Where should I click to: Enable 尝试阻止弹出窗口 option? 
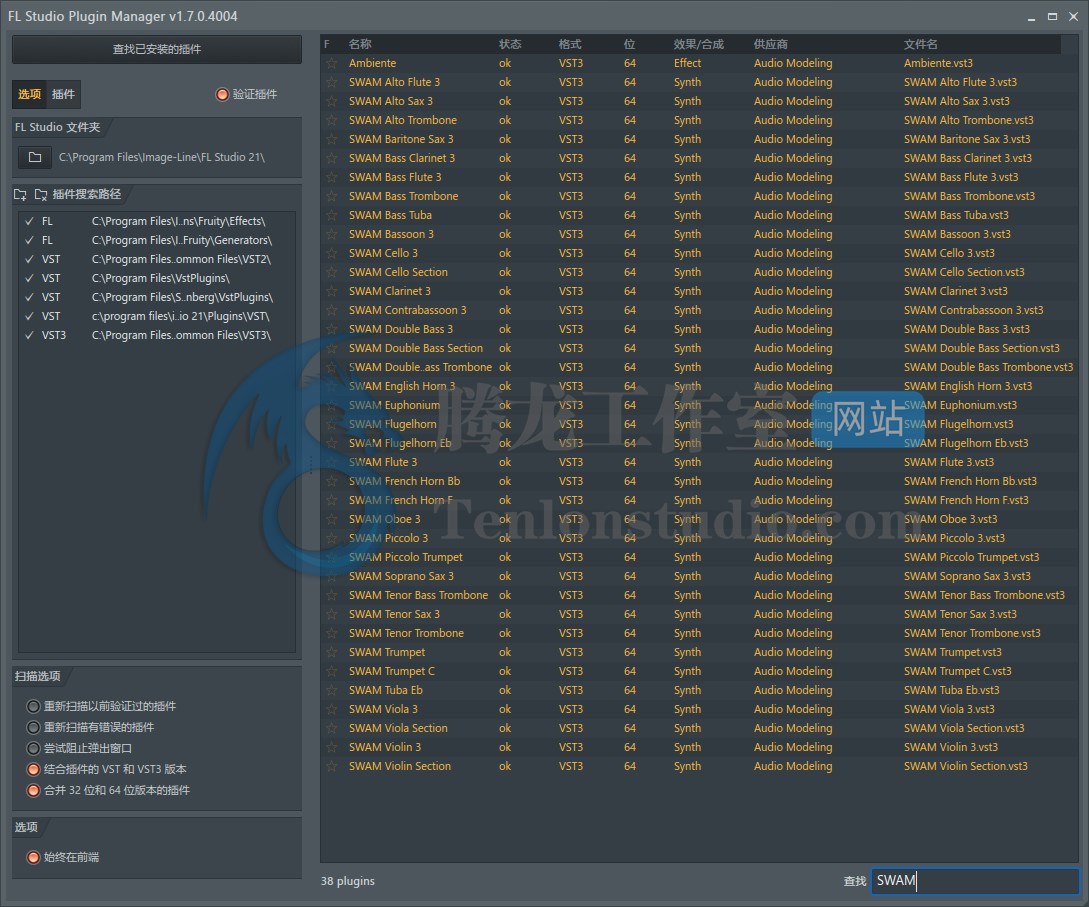tap(33, 748)
